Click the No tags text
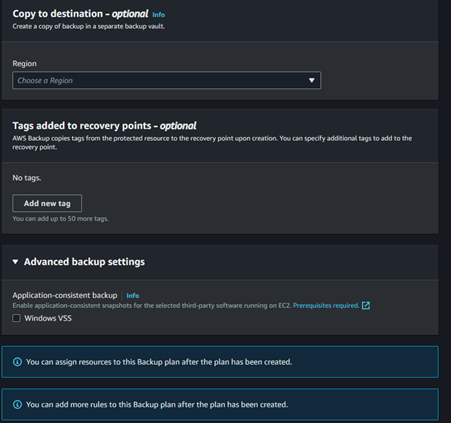Viewport: 451px width, 423px height. [27, 178]
